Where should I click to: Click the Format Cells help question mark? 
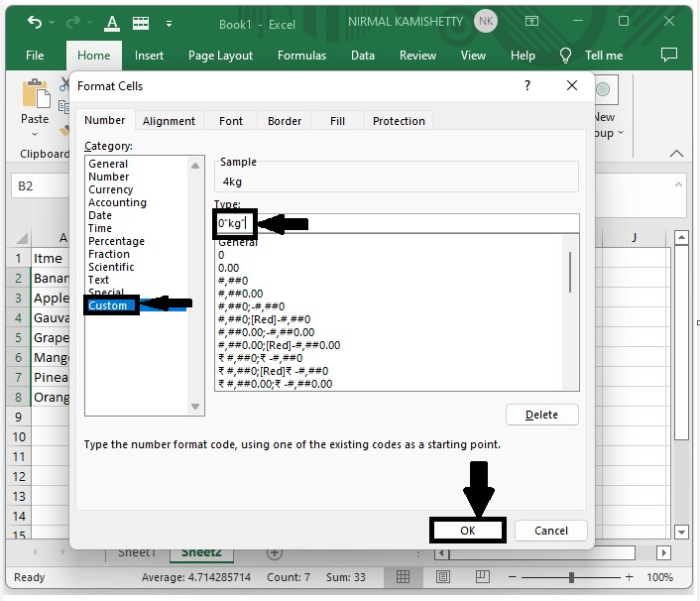click(x=528, y=85)
